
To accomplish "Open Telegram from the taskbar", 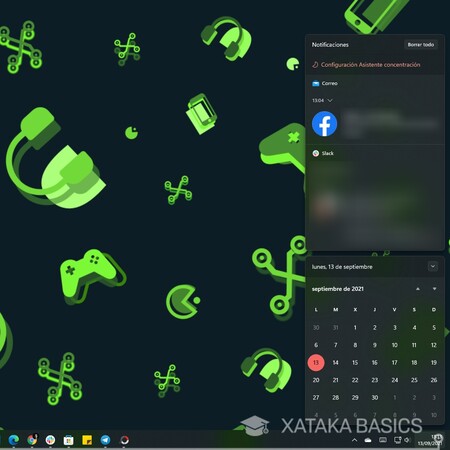I will coord(105,440).
